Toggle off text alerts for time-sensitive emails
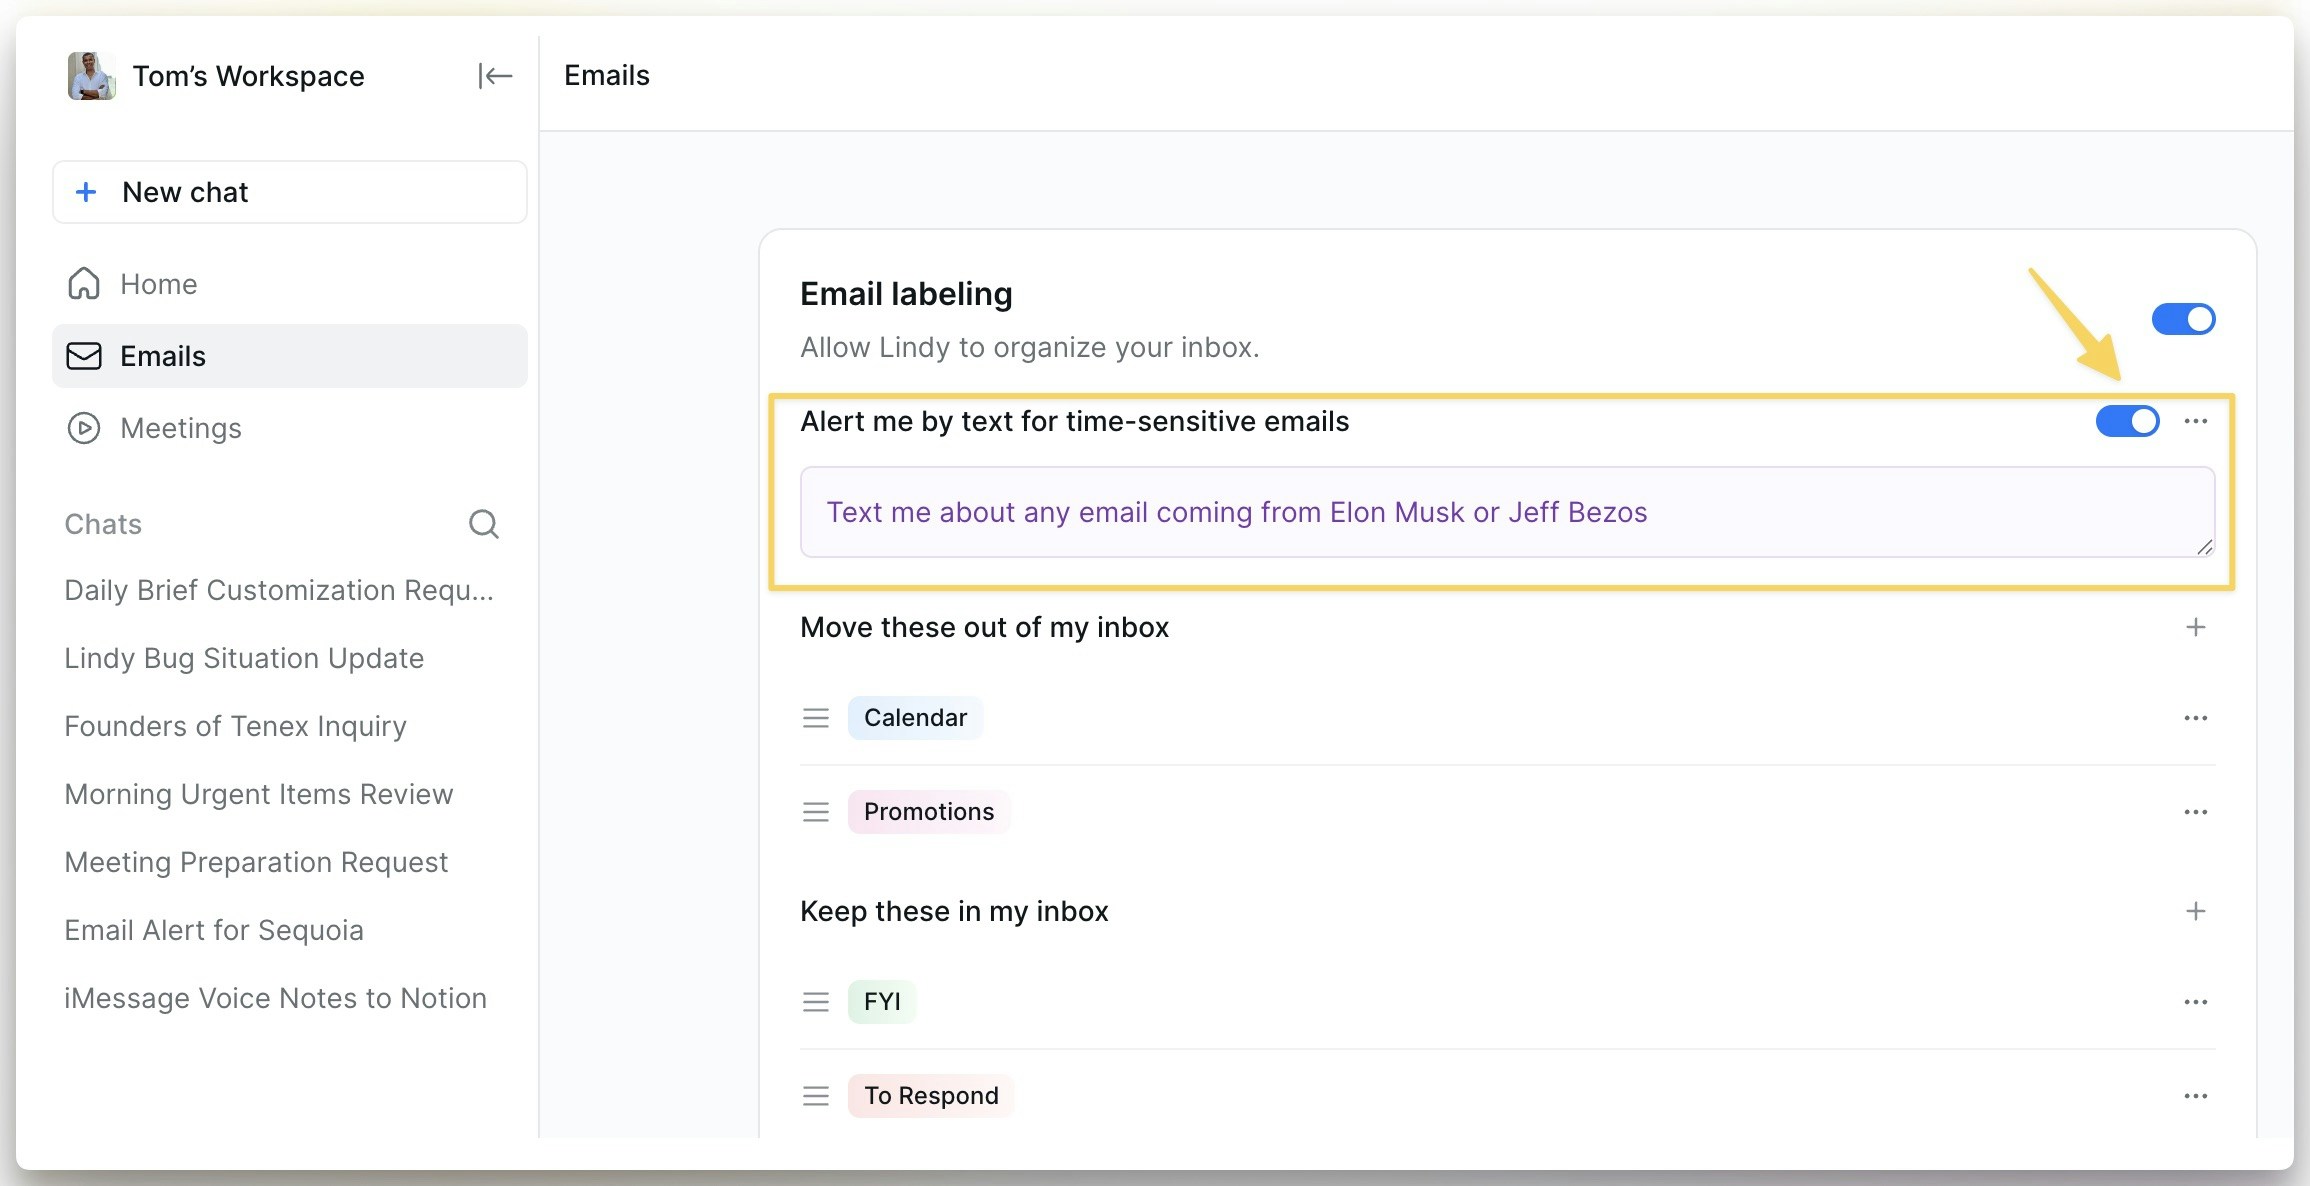The image size is (2310, 1186). (2128, 421)
